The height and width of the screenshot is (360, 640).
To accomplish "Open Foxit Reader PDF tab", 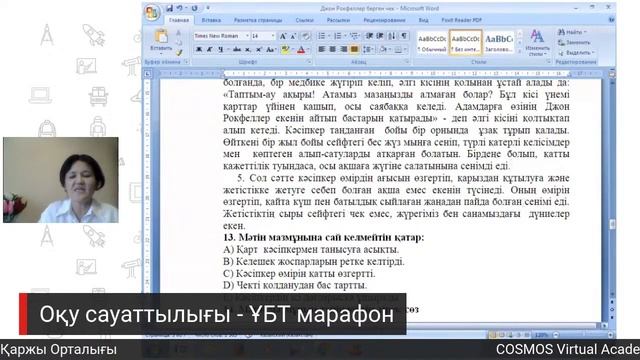I will (x=462, y=20).
